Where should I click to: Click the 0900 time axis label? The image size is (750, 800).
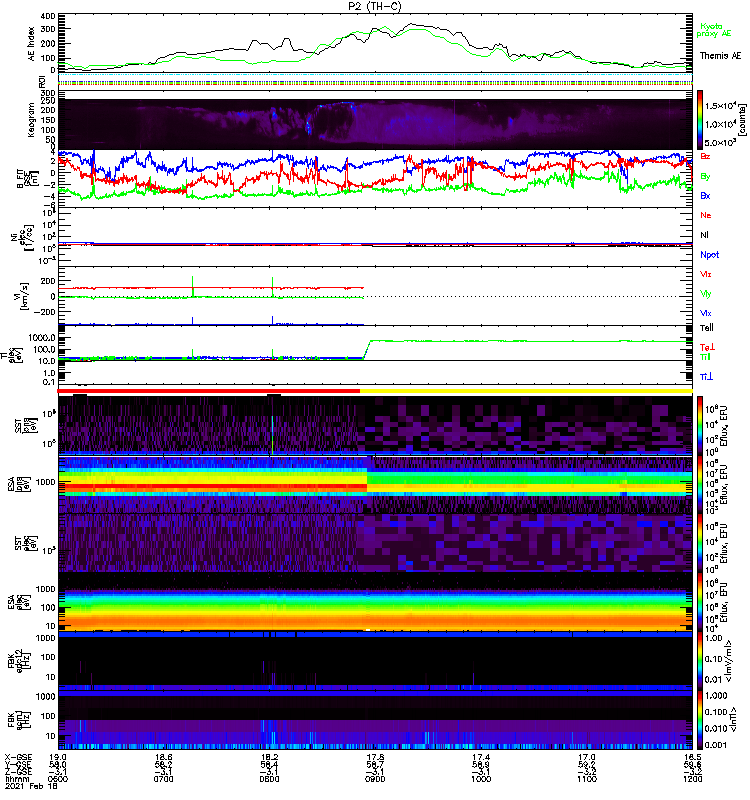pyautogui.click(x=375, y=779)
